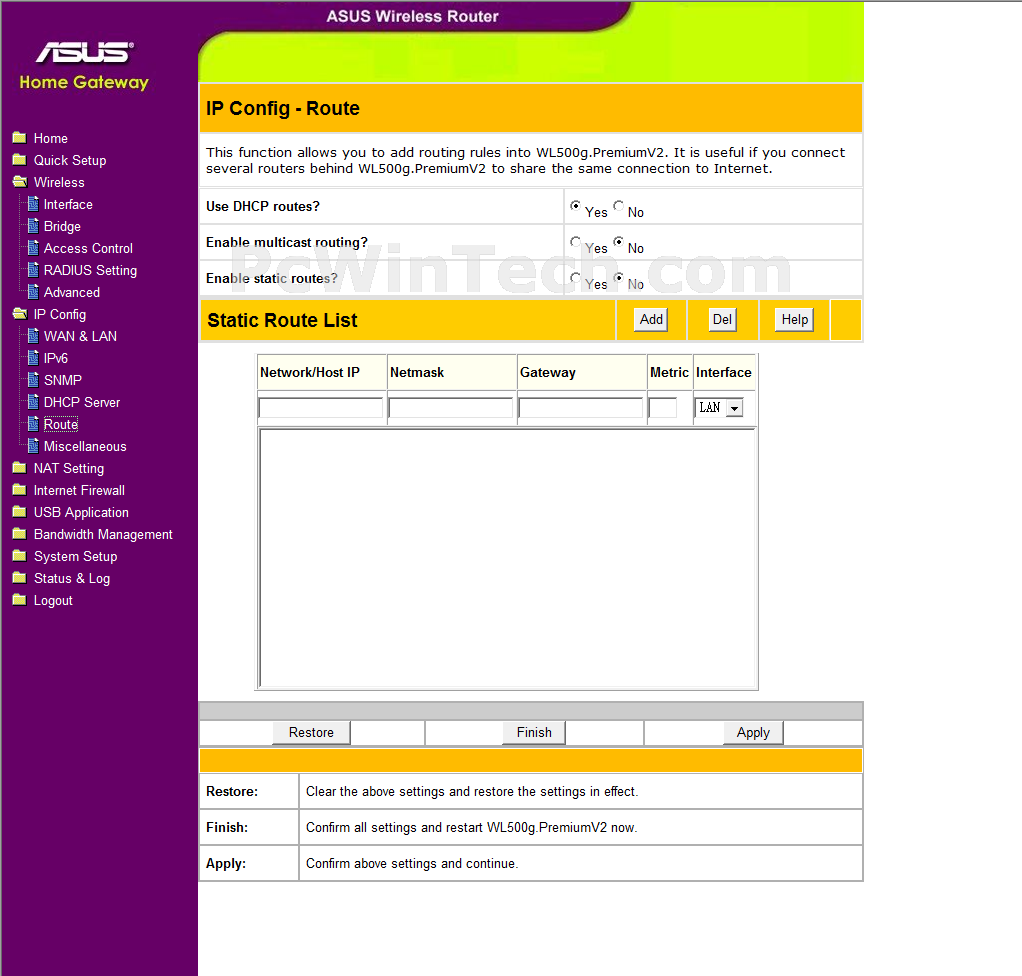Click the Finish button
The height and width of the screenshot is (976, 1022).
534,732
